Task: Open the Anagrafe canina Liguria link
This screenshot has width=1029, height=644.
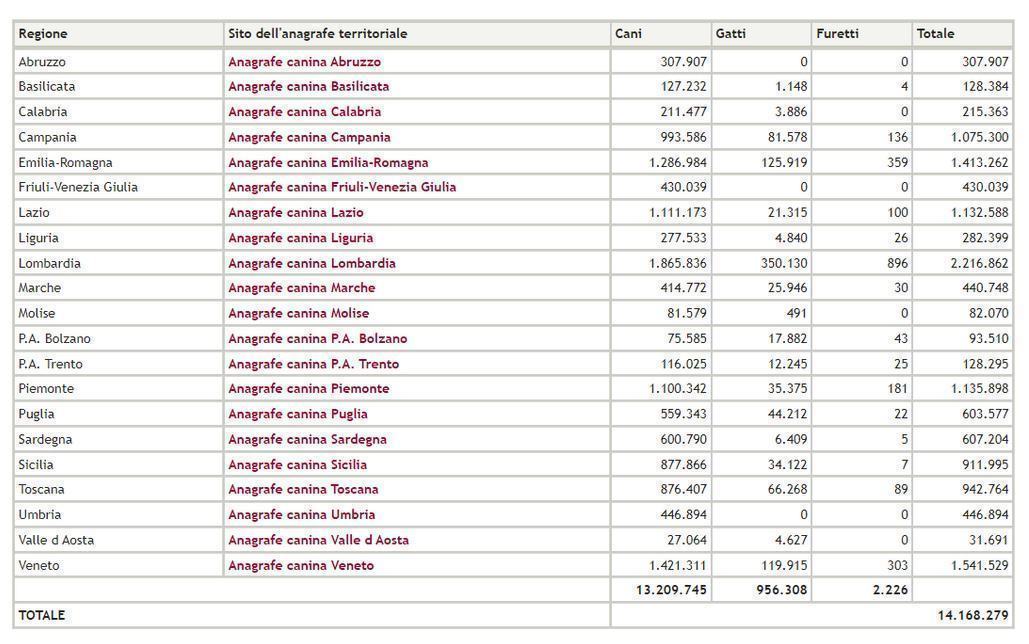Action: tap(300, 238)
